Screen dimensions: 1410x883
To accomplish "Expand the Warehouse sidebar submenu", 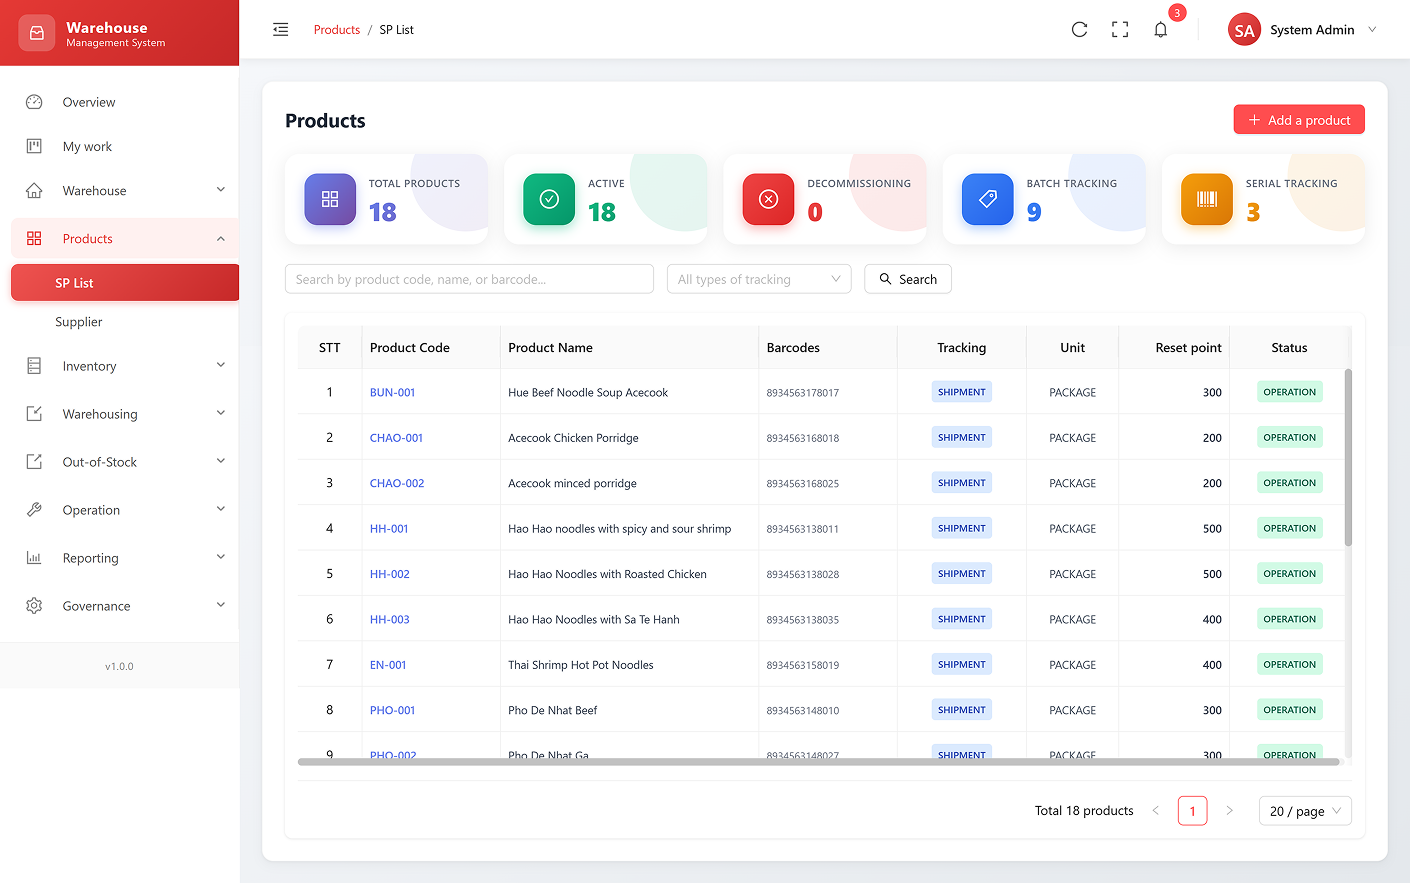I will pos(125,191).
